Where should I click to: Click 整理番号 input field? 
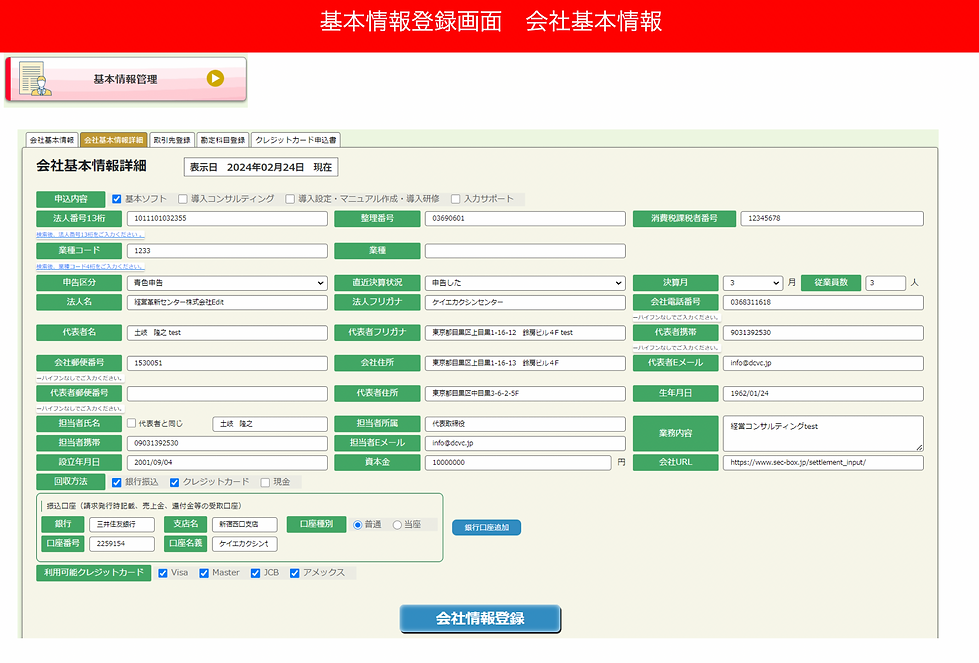click(525, 219)
